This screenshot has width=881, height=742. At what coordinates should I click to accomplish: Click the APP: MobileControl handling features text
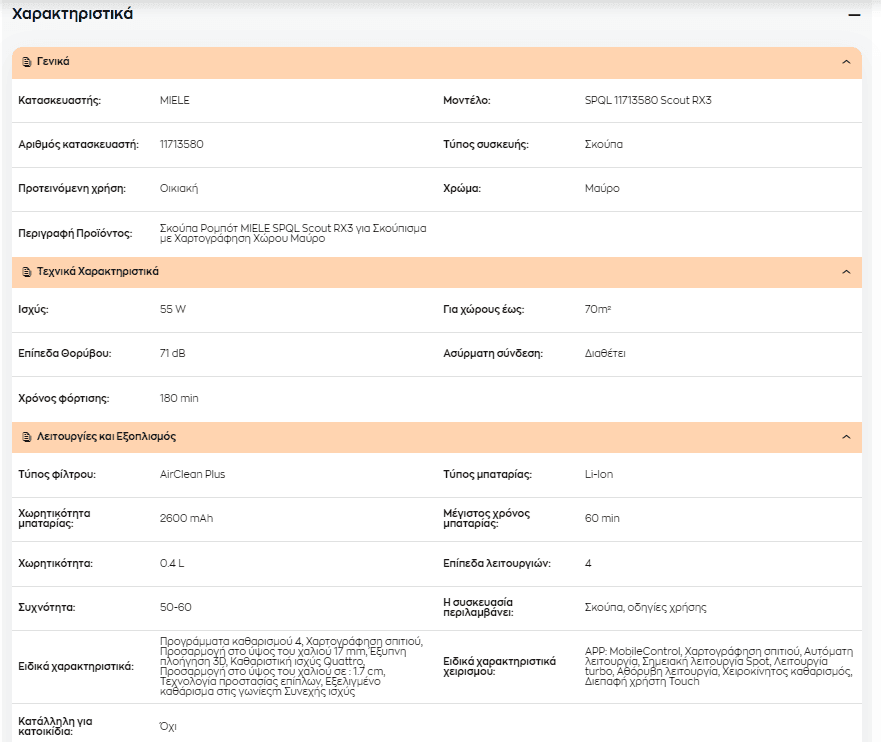click(x=719, y=666)
